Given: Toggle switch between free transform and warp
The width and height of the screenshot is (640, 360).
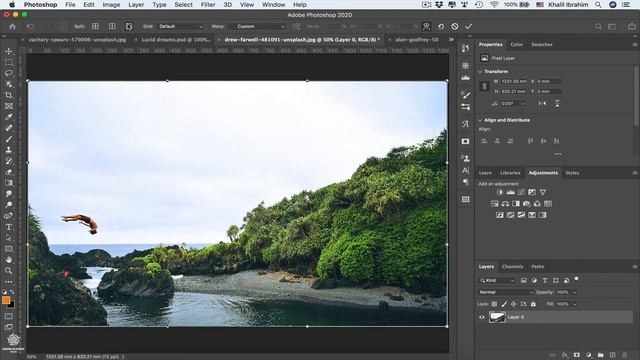Looking at the screenshot, I should coord(426,27).
